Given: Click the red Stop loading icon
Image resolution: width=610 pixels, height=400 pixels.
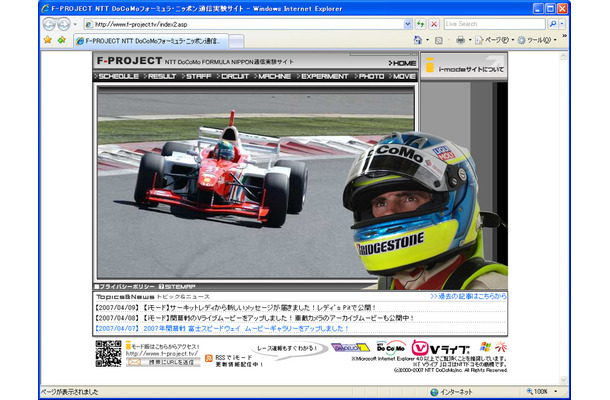Looking at the screenshot, I should pyautogui.click(x=434, y=24).
